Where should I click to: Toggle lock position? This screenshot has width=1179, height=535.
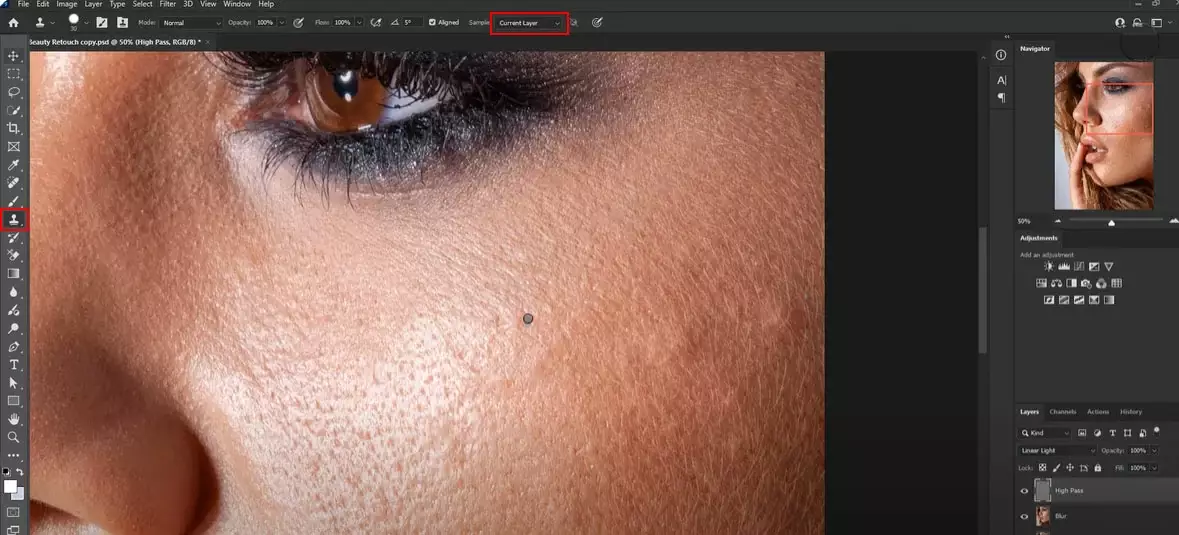point(1069,467)
